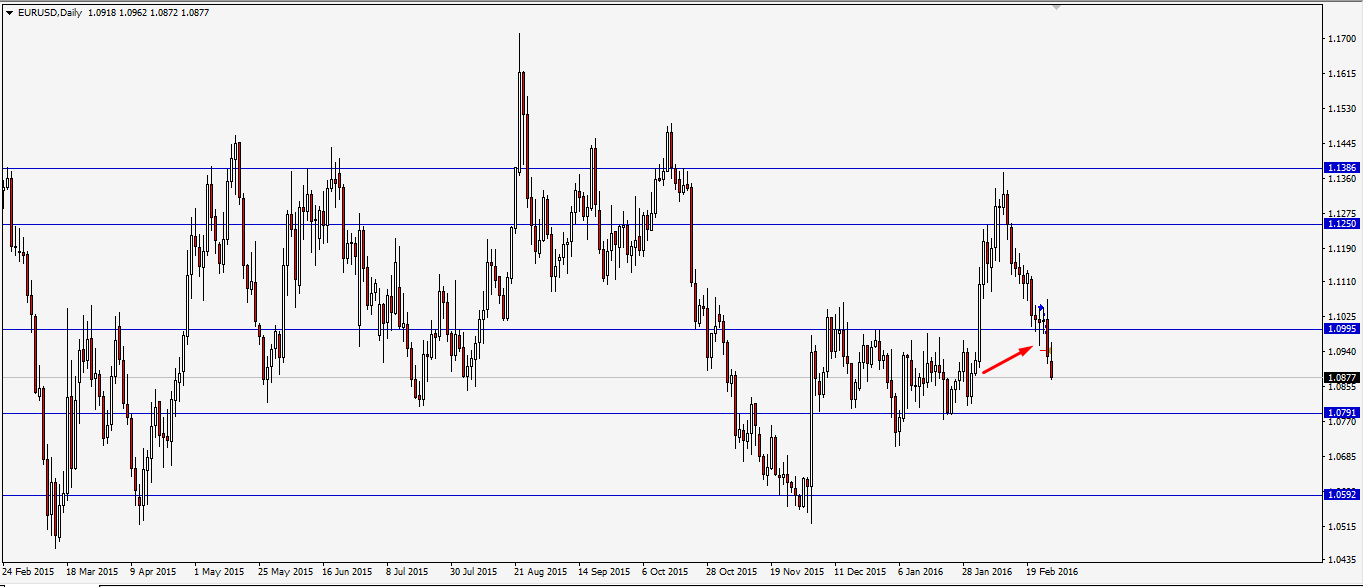1363x587 pixels.
Task: Click the 6 Oct 2015 date label
Action: [665, 572]
